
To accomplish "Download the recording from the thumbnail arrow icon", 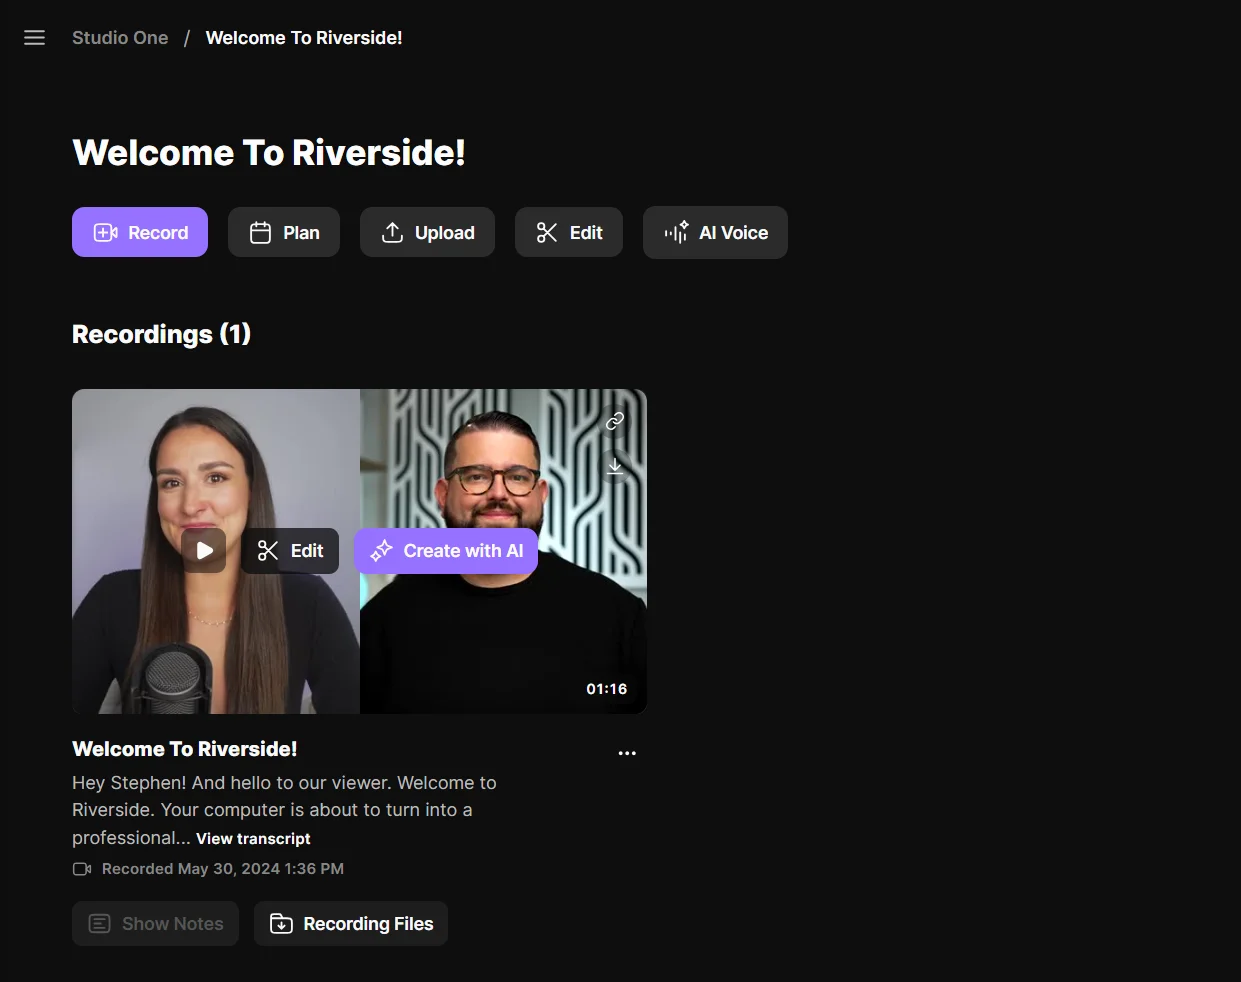I will click(615, 467).
